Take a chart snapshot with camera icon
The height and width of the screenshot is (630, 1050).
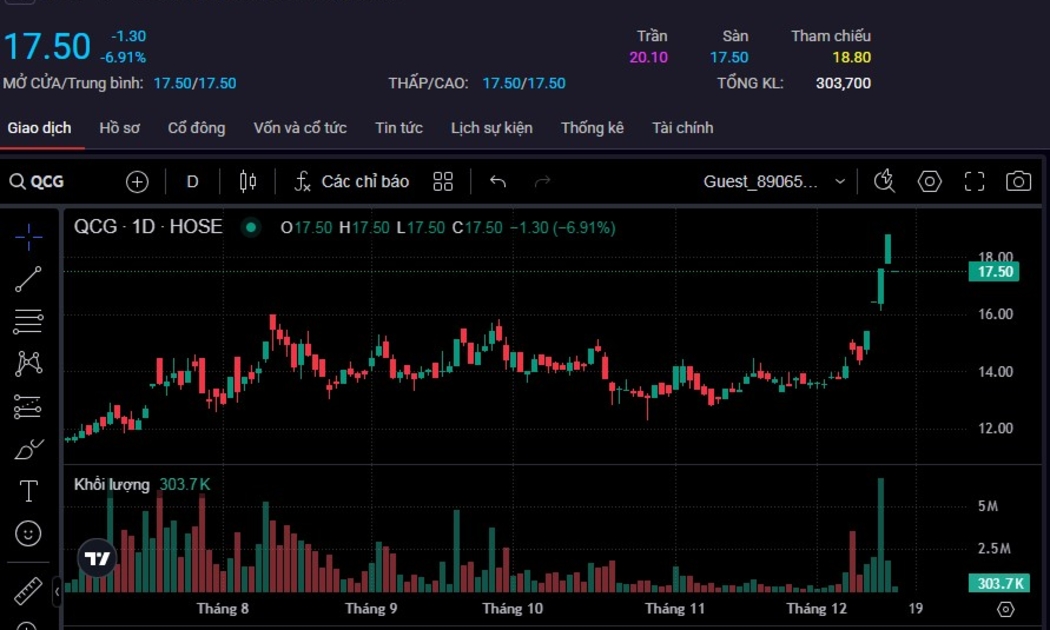tap(1018, 181)
